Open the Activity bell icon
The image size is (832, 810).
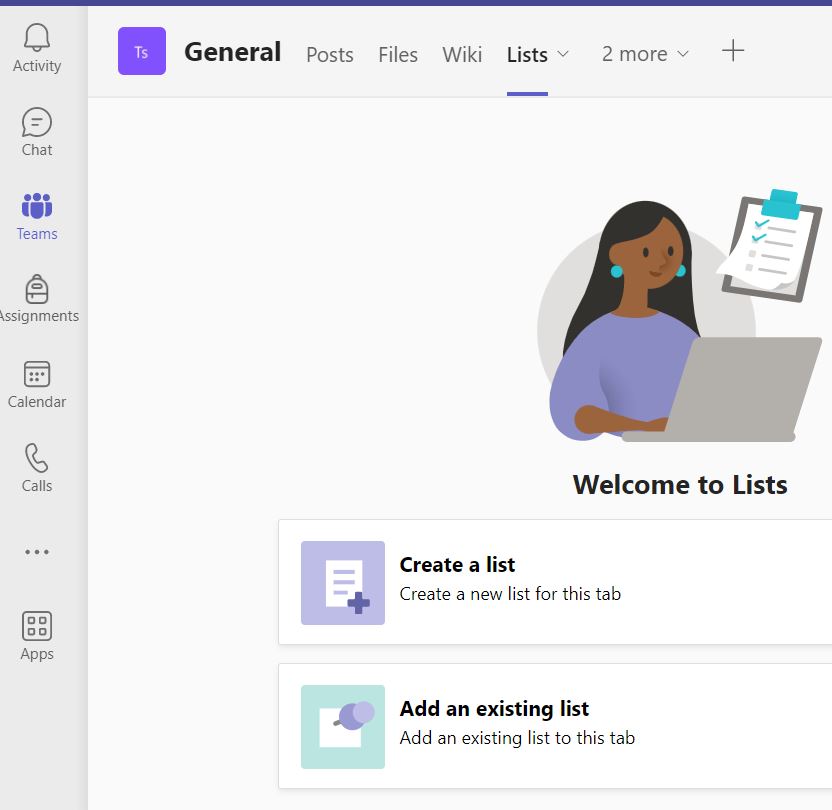37,40
